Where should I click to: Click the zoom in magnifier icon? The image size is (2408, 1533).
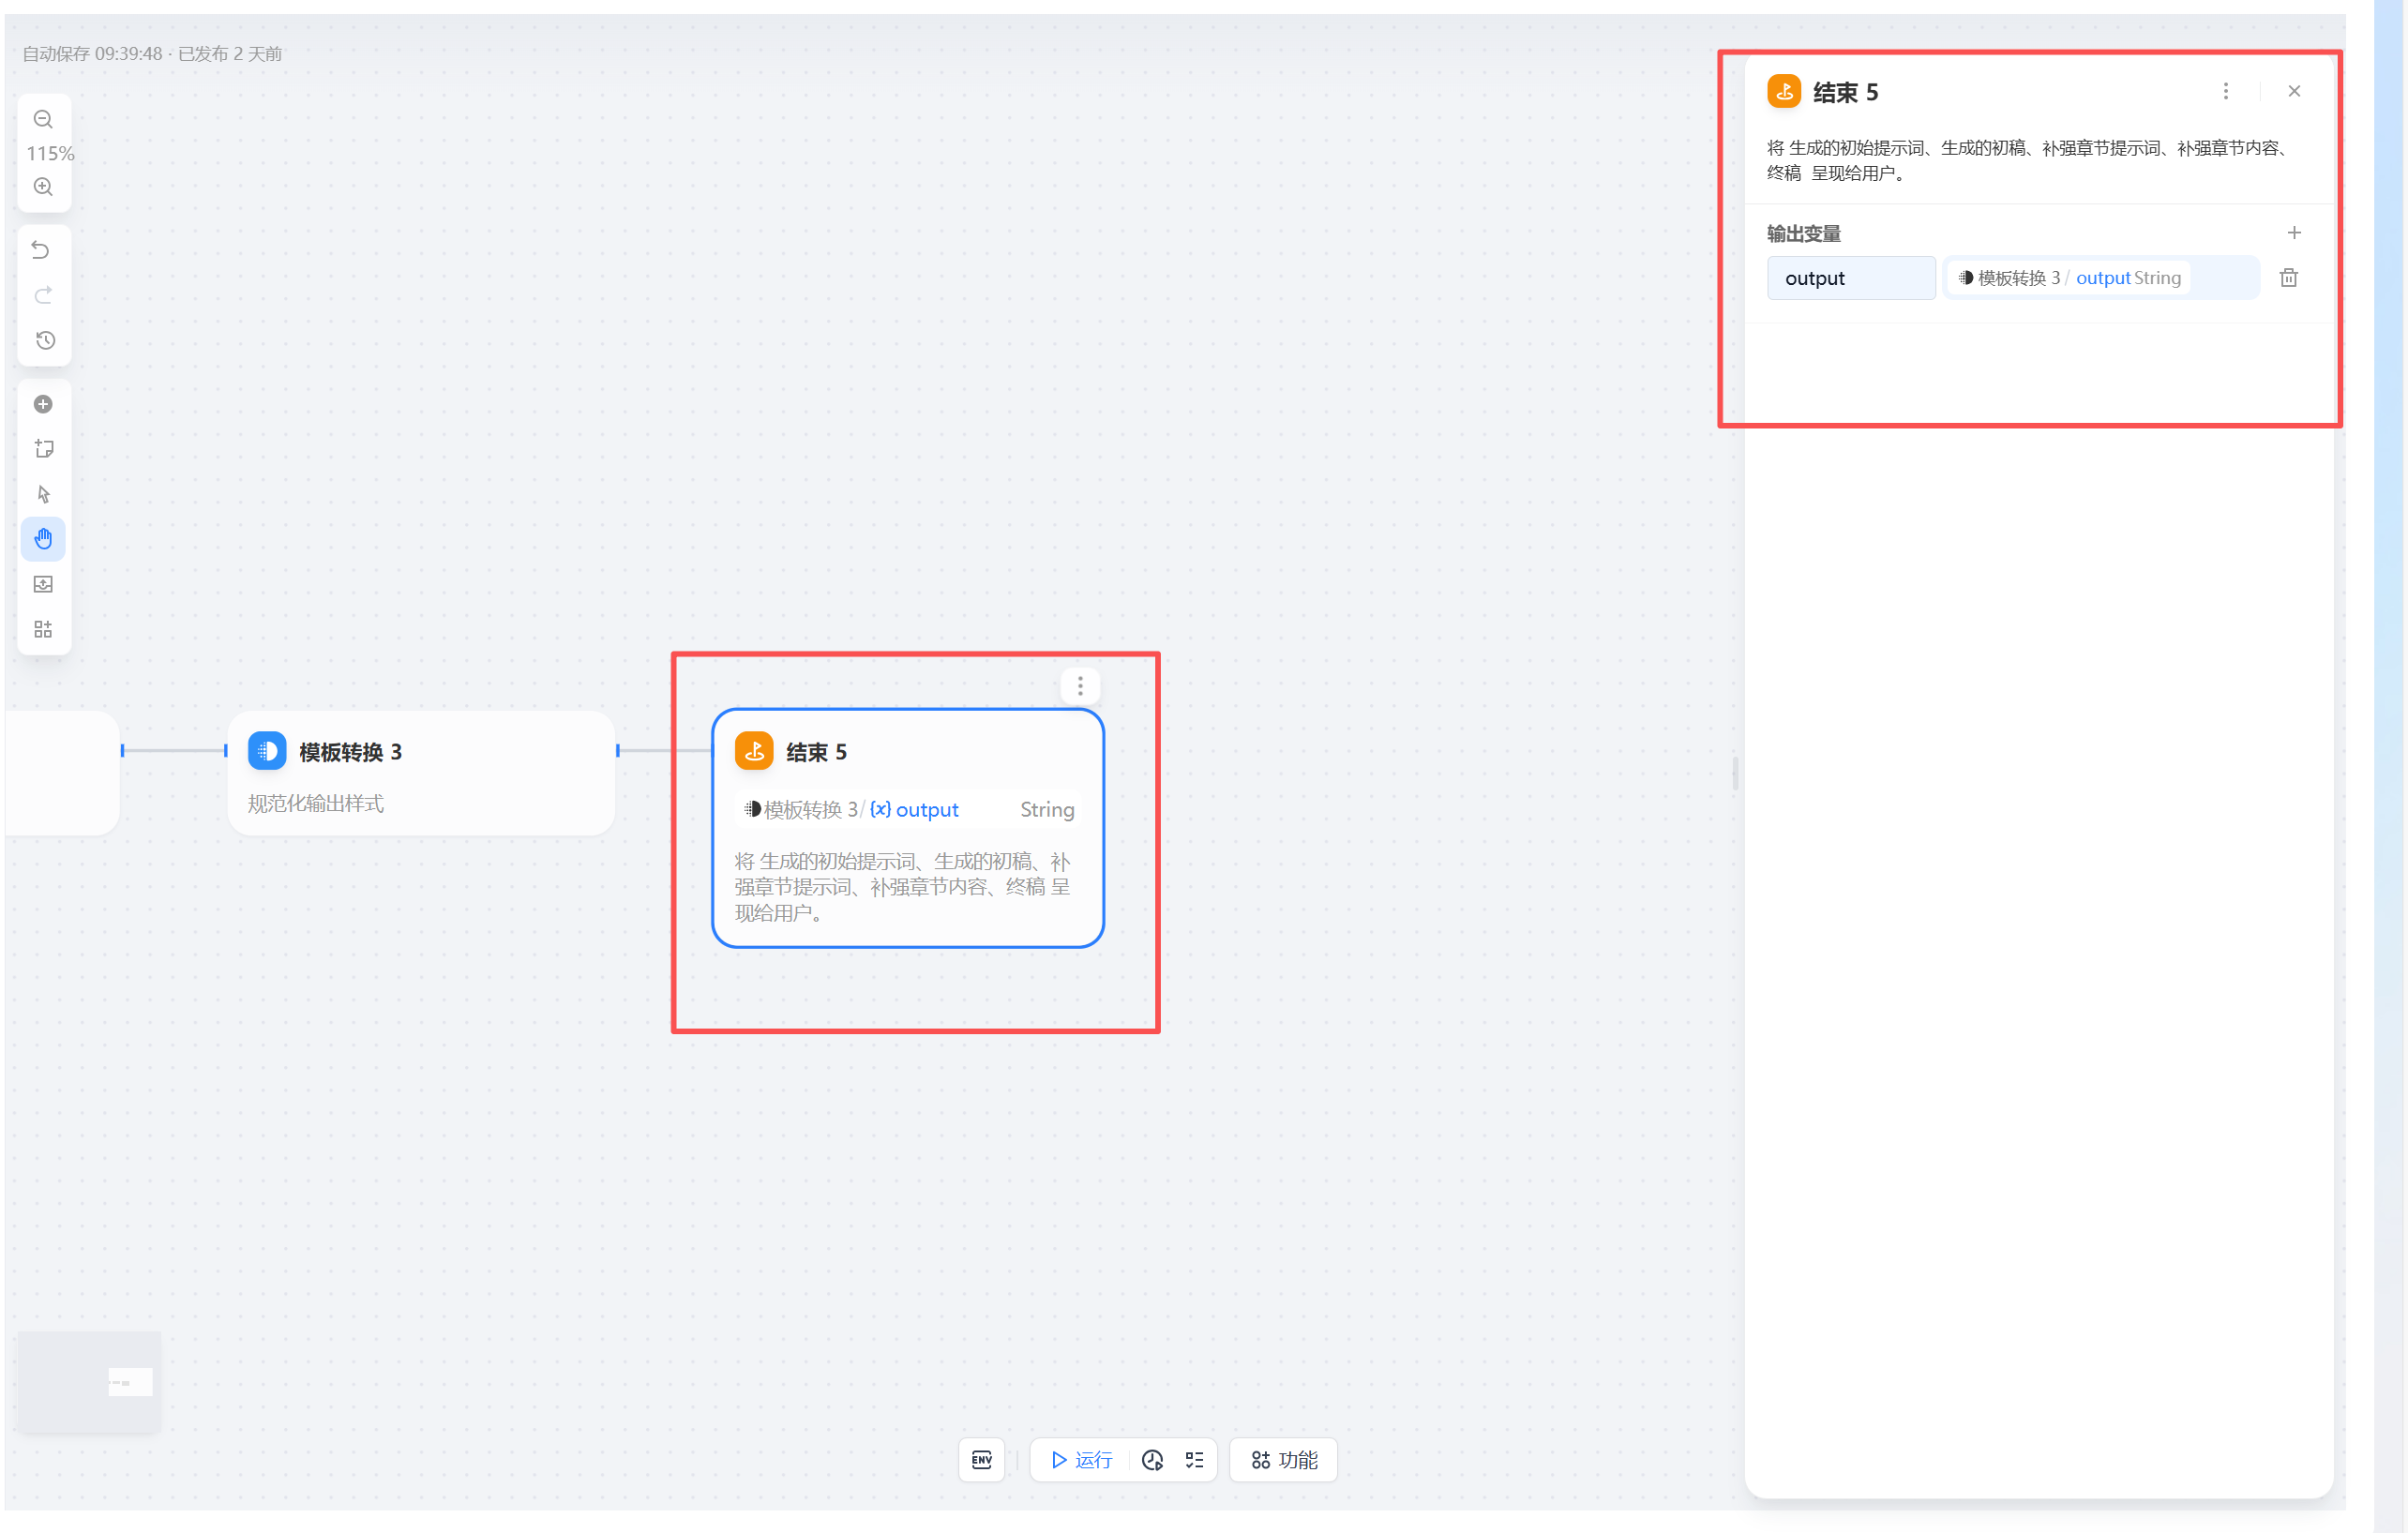(x=43, y=187)
